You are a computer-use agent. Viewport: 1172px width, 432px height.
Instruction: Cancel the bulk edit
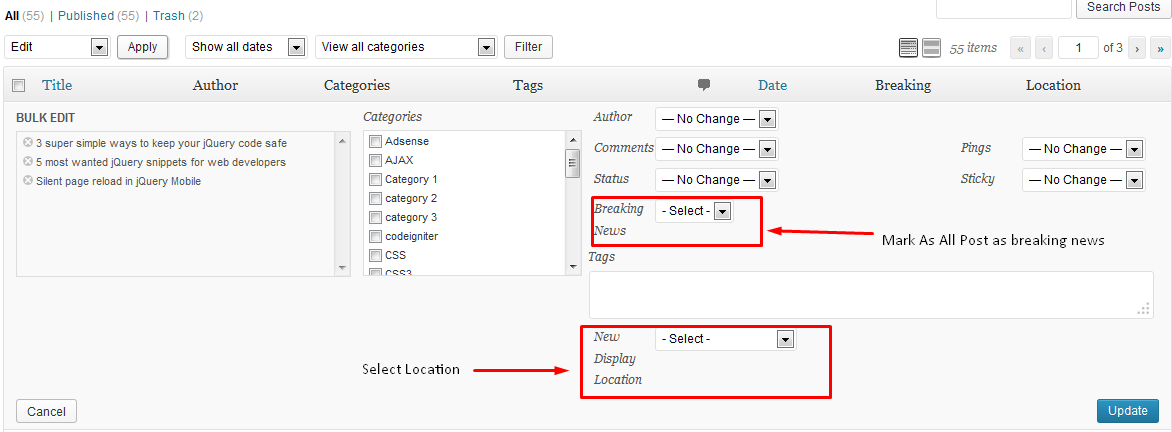[46, 411]
